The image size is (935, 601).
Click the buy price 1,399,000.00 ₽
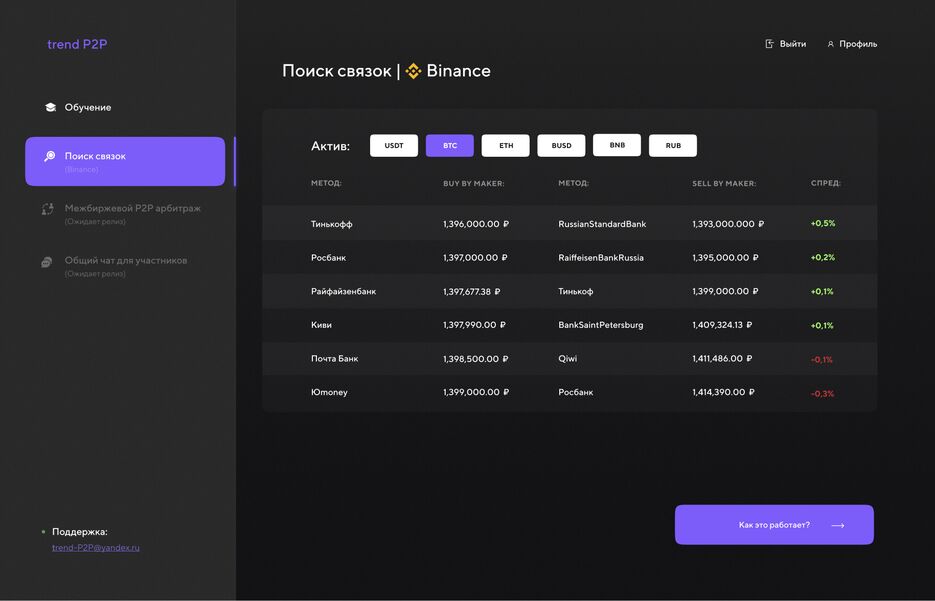click(x=476, y=392)
